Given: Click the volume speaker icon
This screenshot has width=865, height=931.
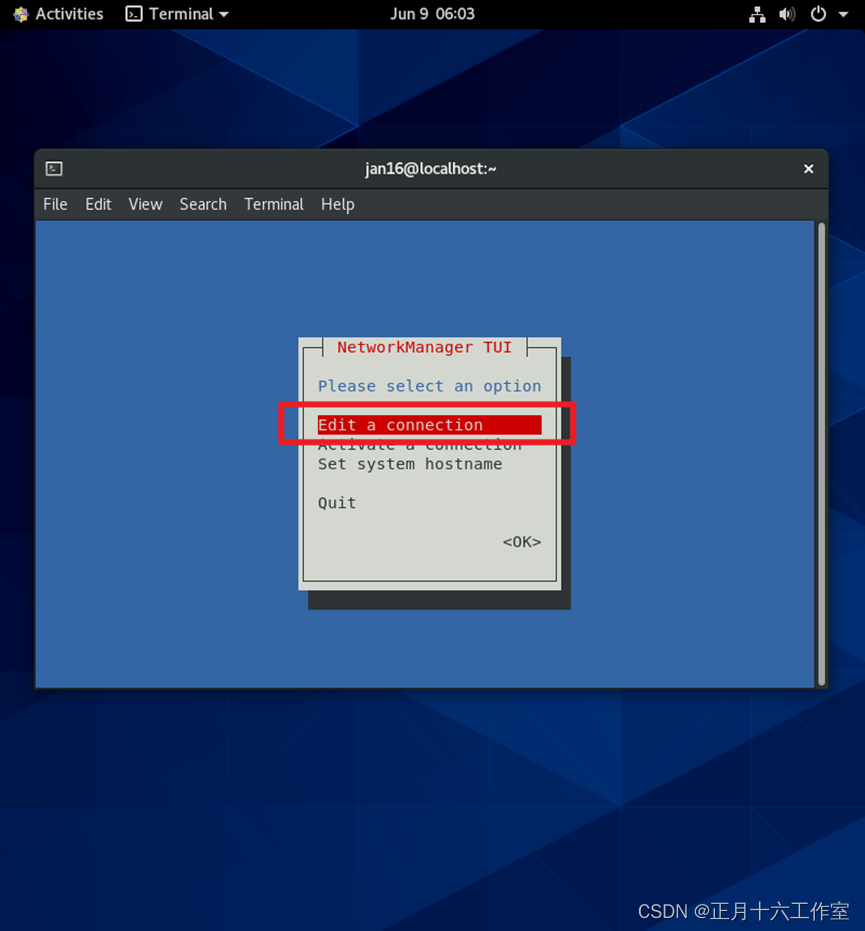Looking at the screenshot, I should click(x=787, y=14).
